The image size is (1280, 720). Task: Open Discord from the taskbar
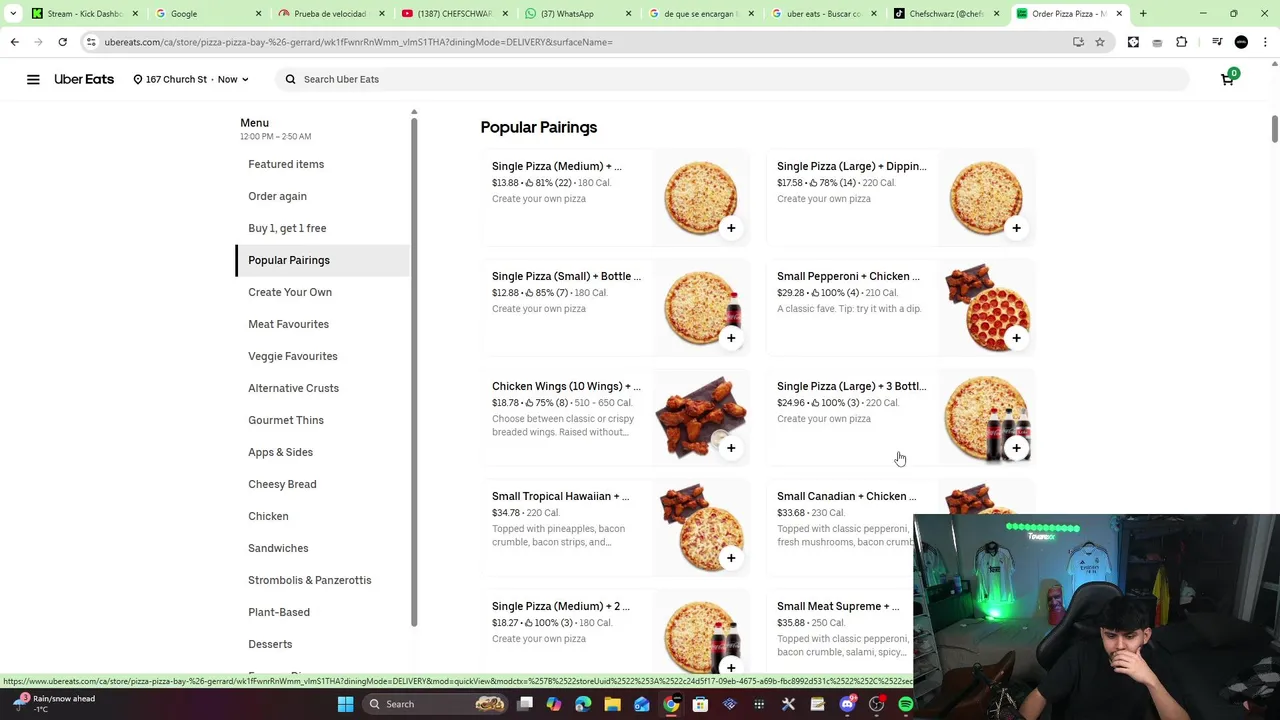click(x=847, y=704)
